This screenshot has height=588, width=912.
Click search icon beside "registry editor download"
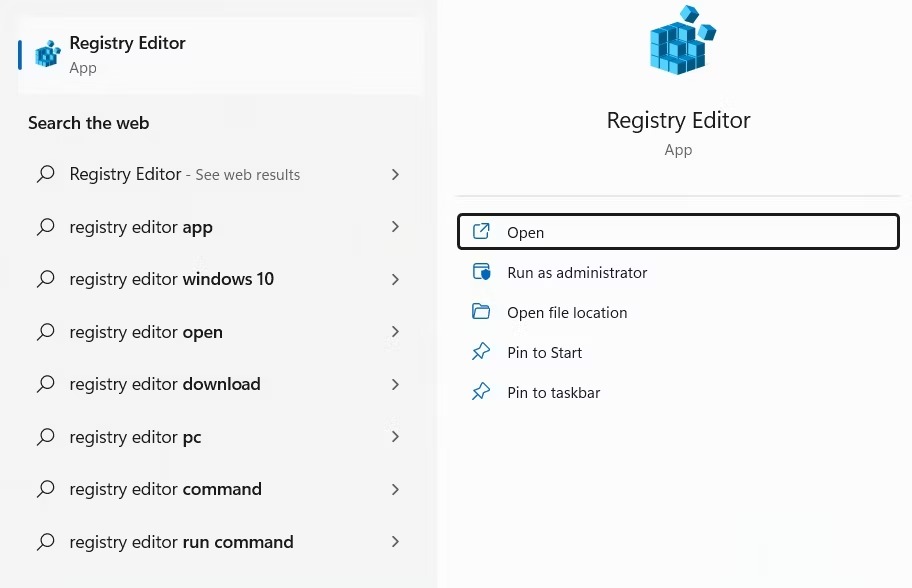tap(45, 384)
